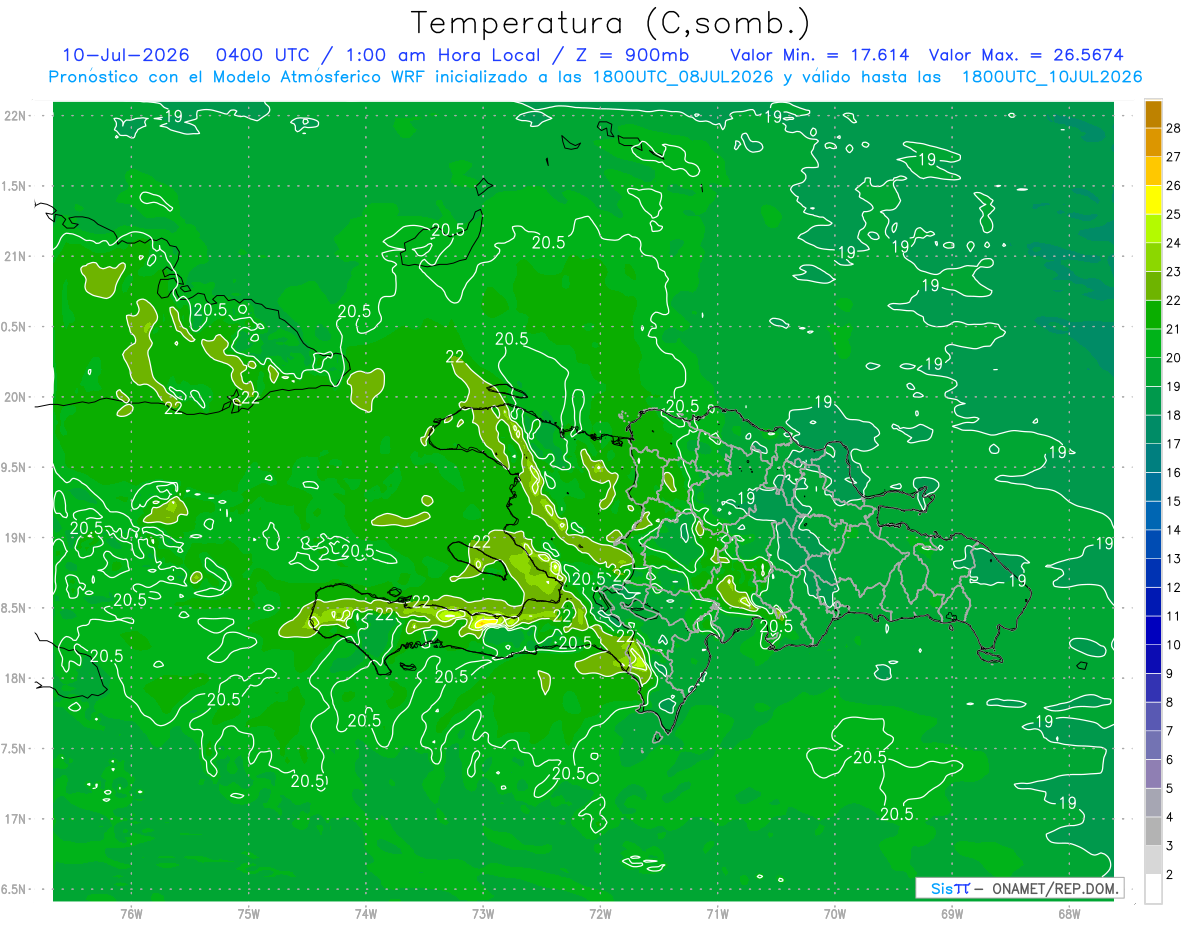The height and width of the screenshot is (927, 1200).
Task: Click the '21N' latitude axis label
Action: point(17,256)
